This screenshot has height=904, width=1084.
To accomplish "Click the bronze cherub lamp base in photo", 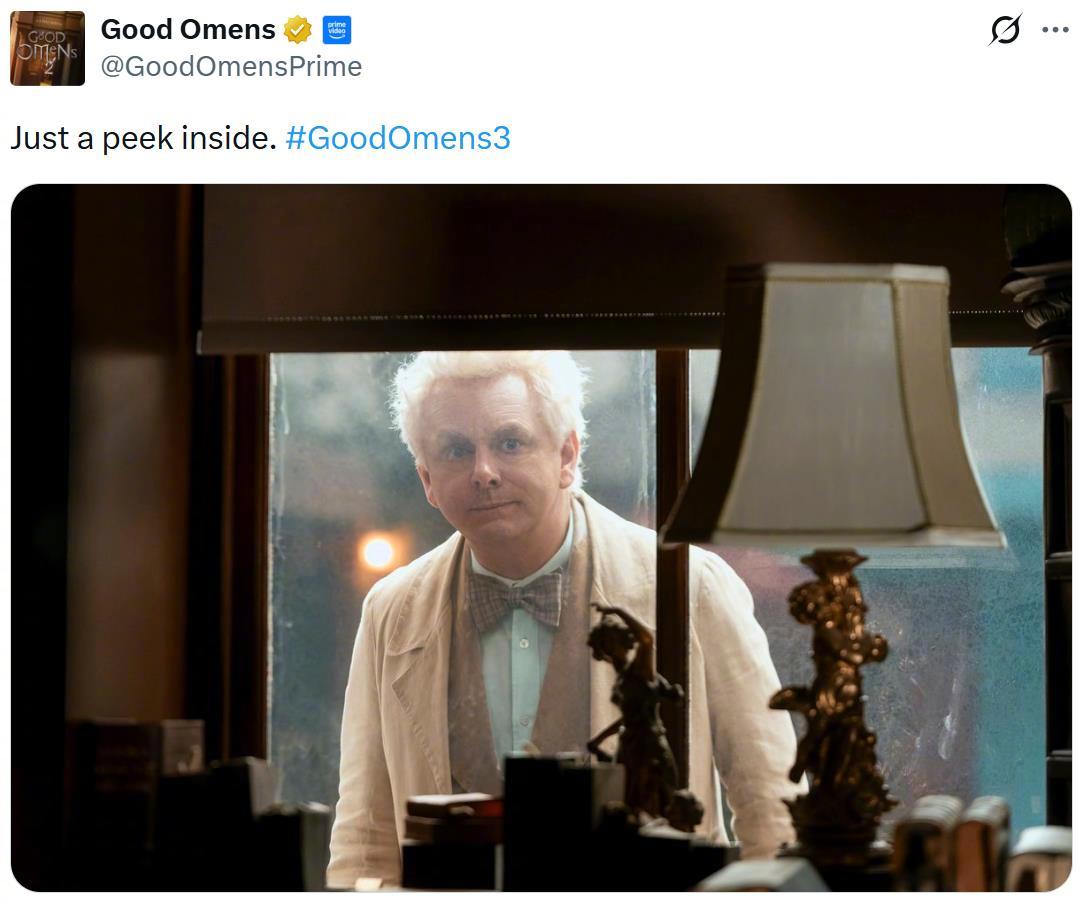I will tap(834, 698).
